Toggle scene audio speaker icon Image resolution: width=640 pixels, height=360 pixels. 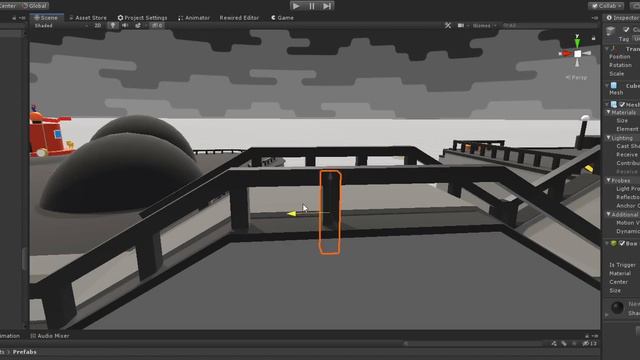tap(125, 26)
